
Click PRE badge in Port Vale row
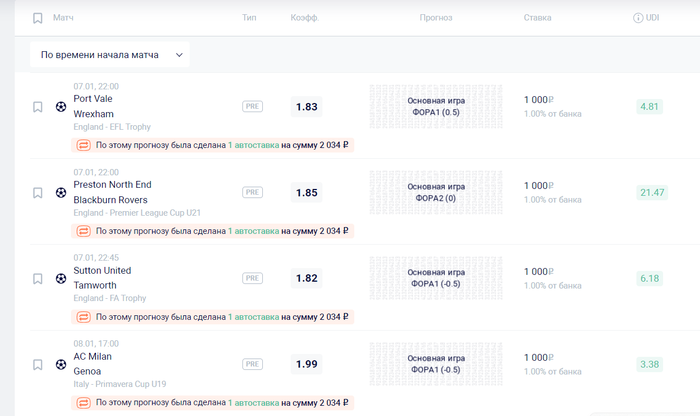click(x=252, y=106)
